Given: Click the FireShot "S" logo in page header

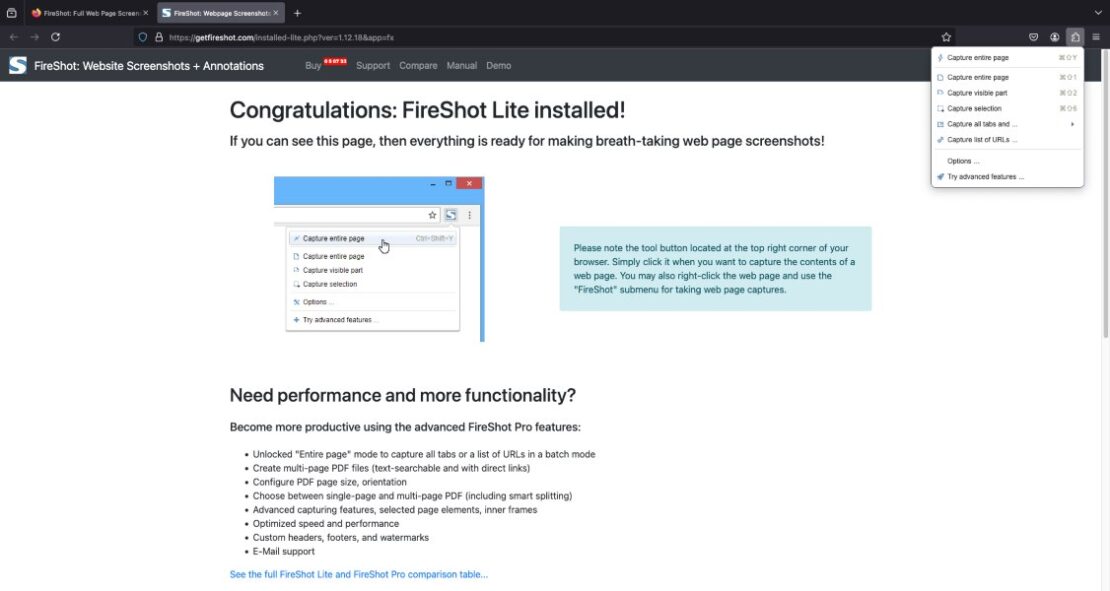Looking at the screenshot, I should tap(17, 65).
